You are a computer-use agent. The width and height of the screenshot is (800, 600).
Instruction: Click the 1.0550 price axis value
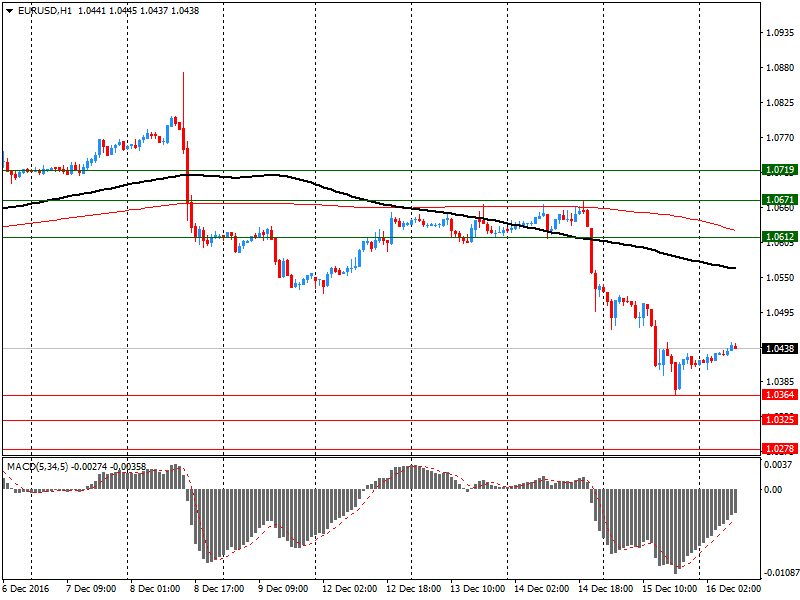tap(781, 278)
